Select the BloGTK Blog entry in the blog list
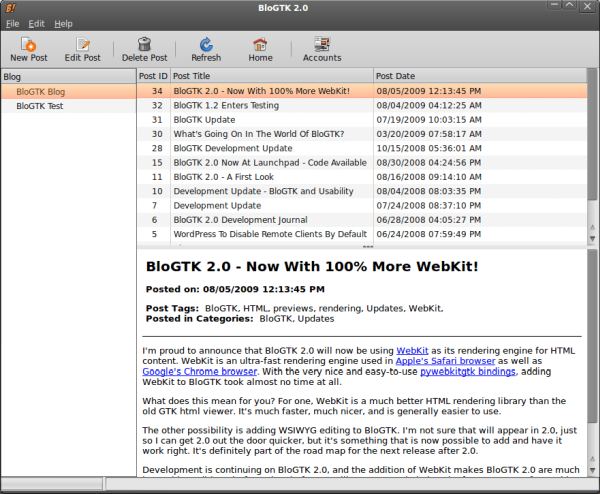 (68, 92)
